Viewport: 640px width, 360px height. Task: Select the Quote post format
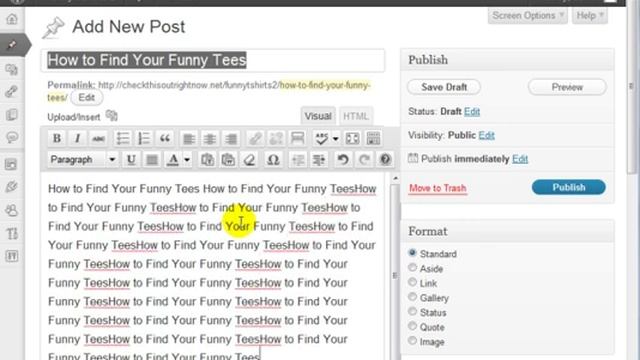[413, 327]
